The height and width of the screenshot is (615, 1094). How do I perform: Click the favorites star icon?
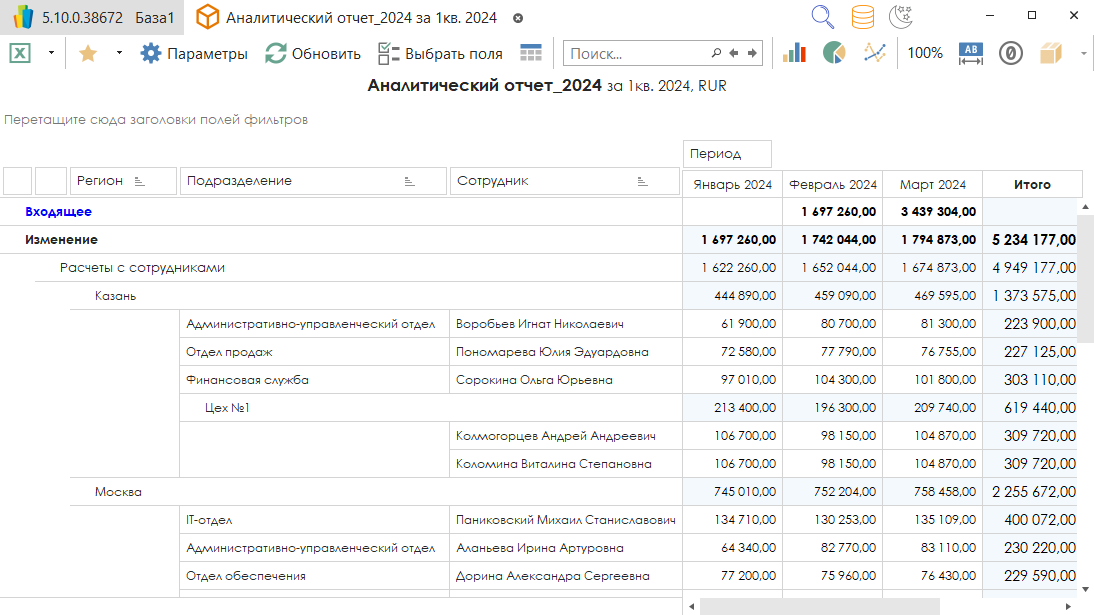pyautogui.click(x=87, y=54)
